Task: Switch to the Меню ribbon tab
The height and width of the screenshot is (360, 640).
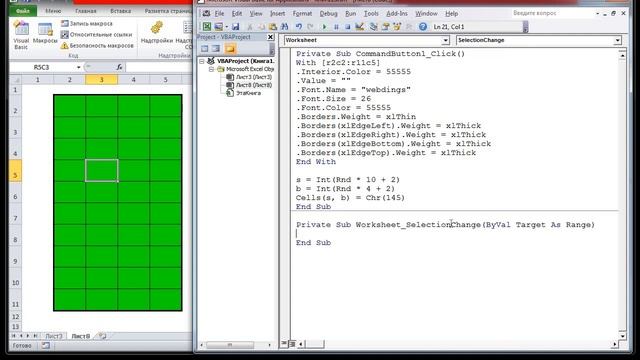Action: tap(53, 11)
